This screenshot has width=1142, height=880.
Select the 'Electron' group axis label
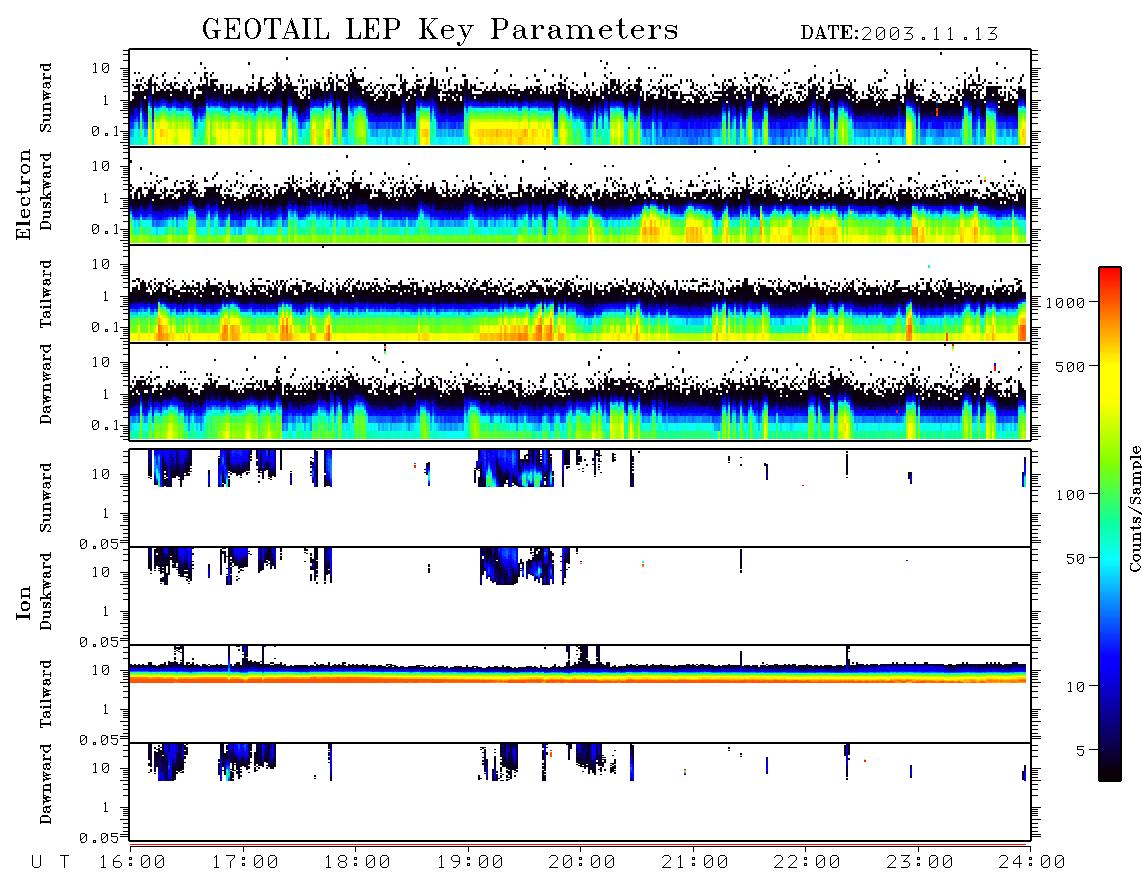point(24,194)
